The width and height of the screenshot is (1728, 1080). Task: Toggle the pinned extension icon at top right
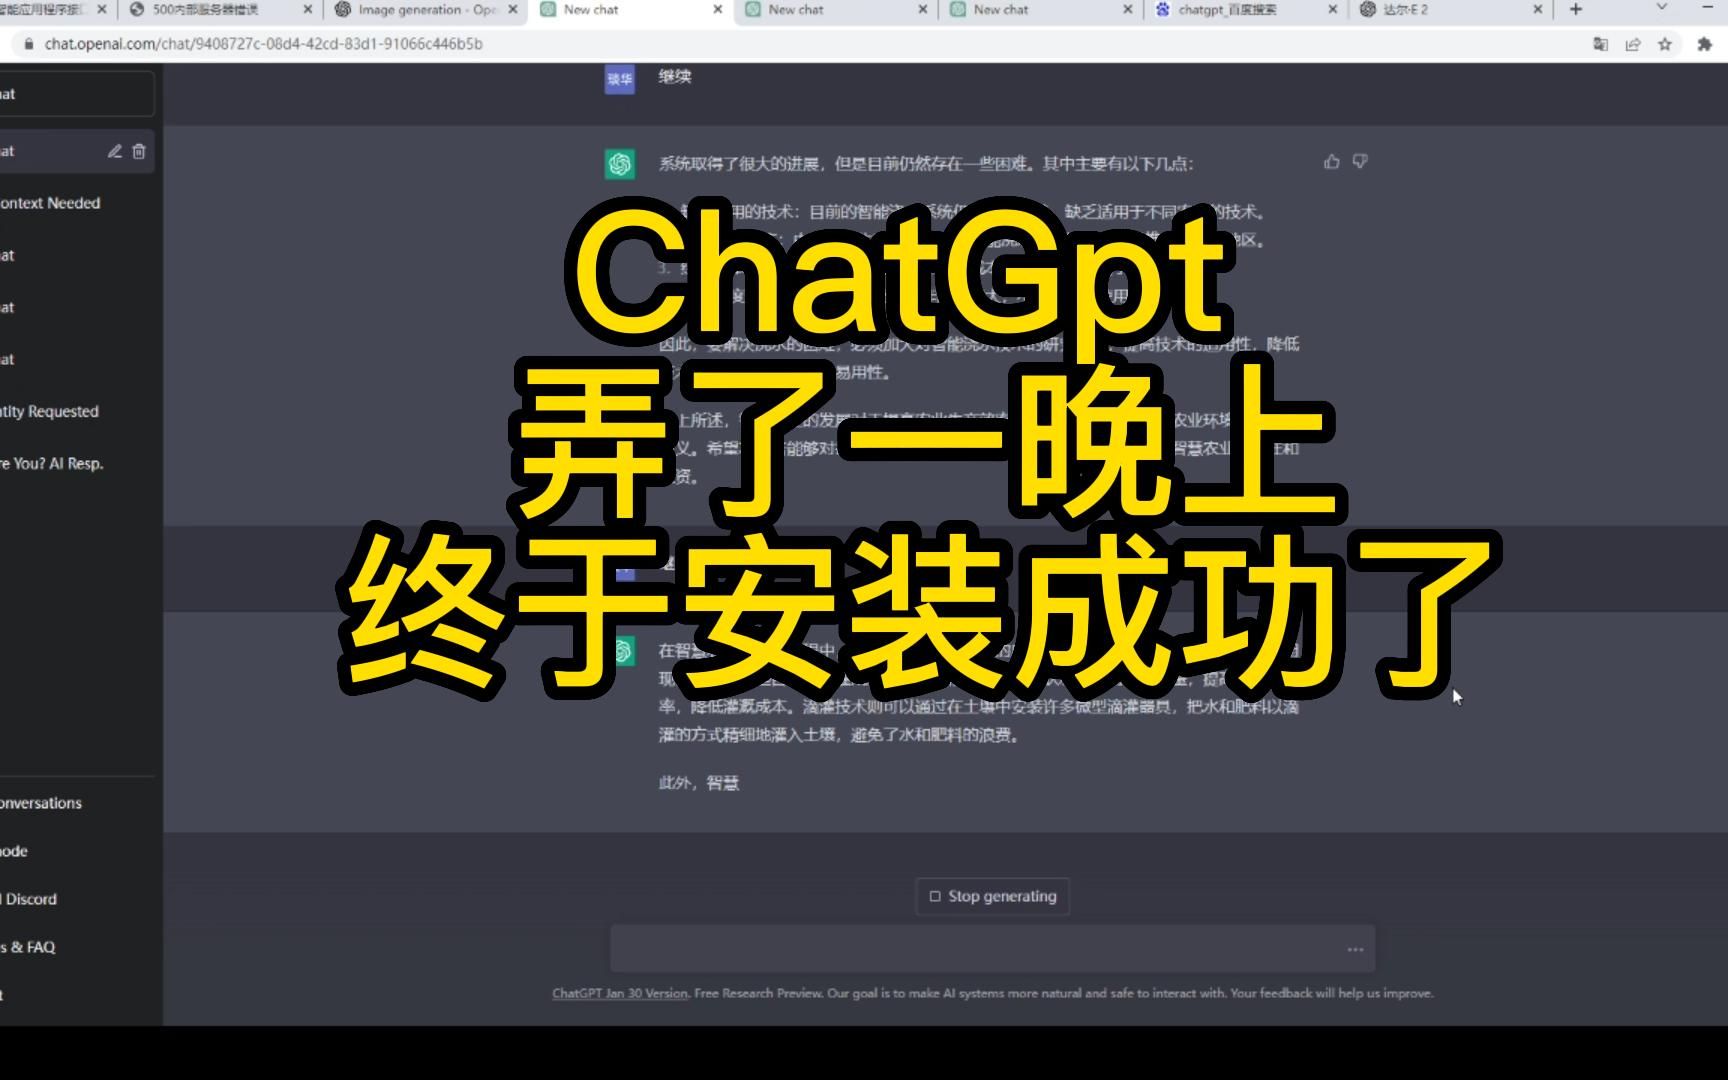click(1601, 44)
